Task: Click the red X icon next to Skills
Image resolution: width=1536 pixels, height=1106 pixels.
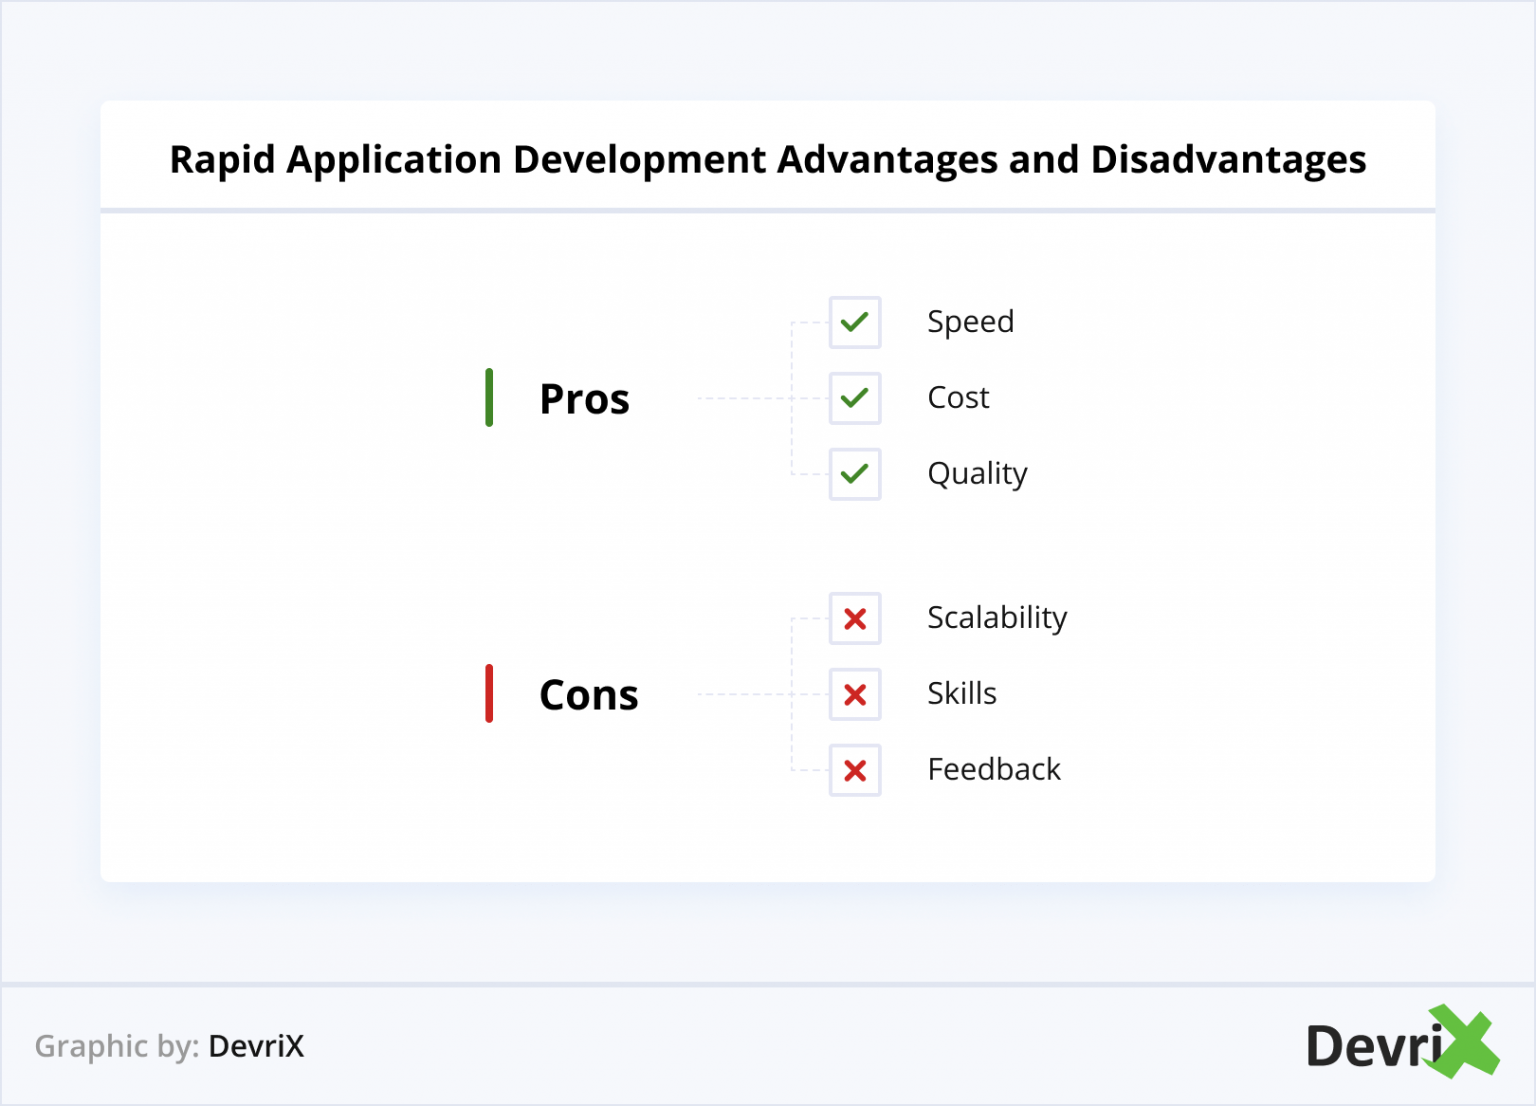Action: (x=855, y=694)
